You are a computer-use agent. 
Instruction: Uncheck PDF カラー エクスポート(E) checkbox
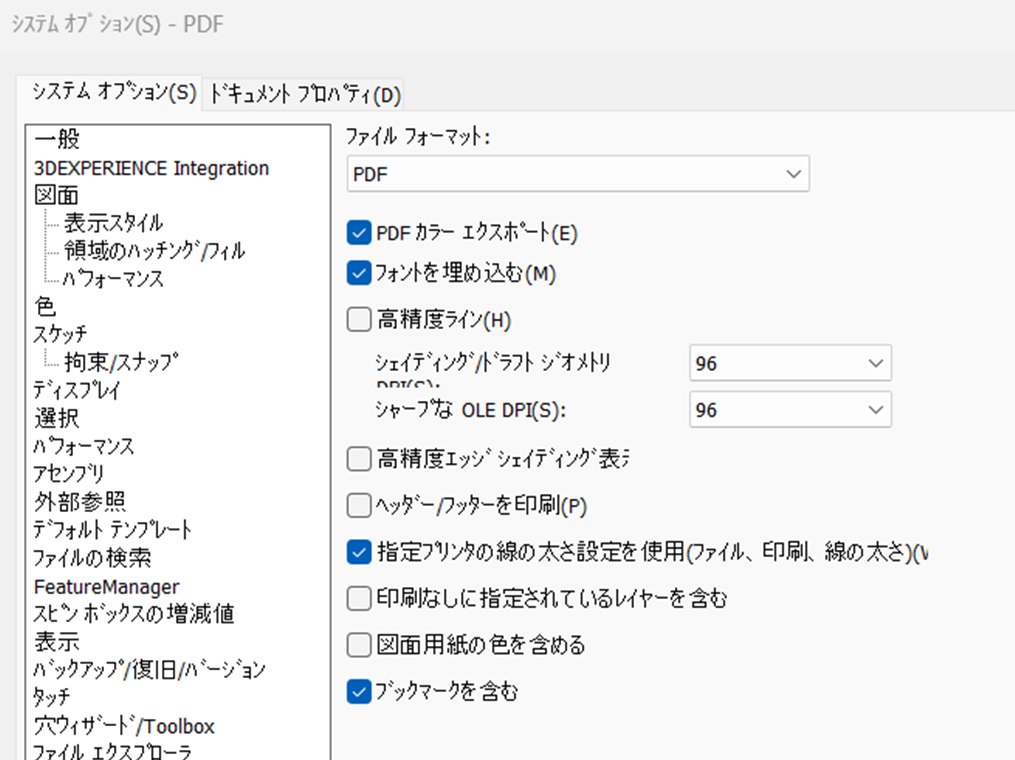click(359, 232)
